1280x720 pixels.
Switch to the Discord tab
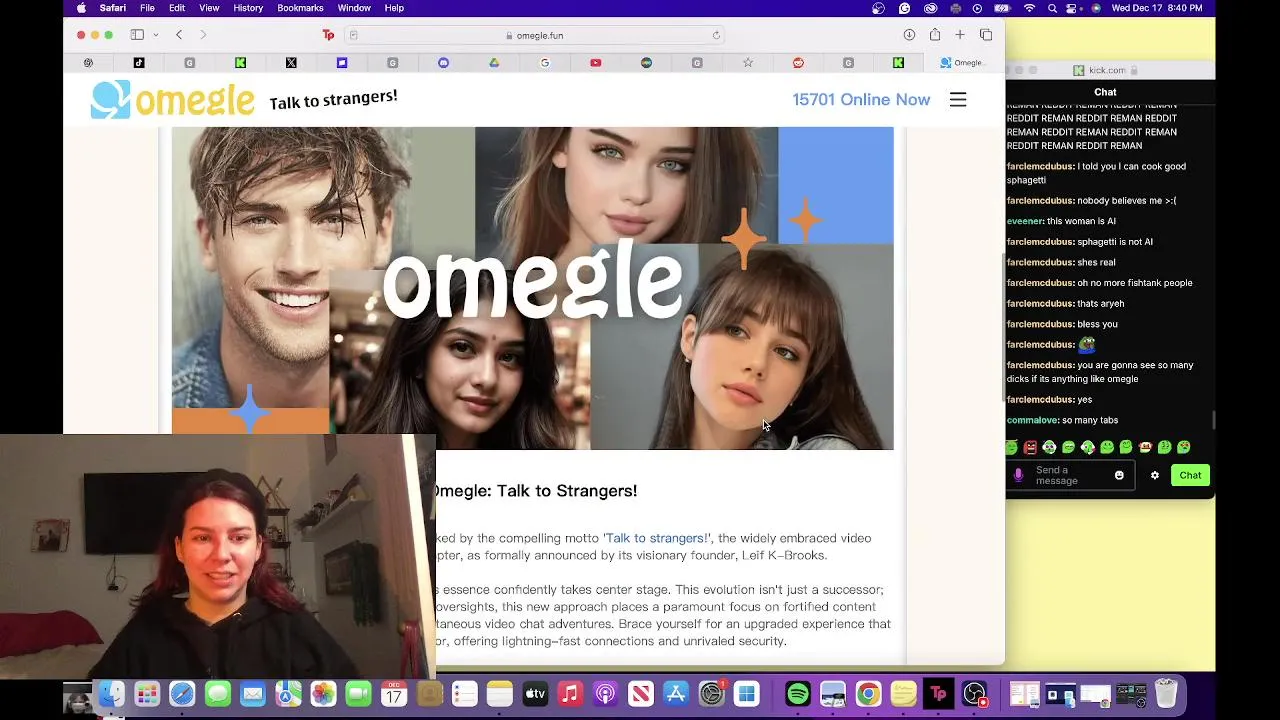point(443,63)
